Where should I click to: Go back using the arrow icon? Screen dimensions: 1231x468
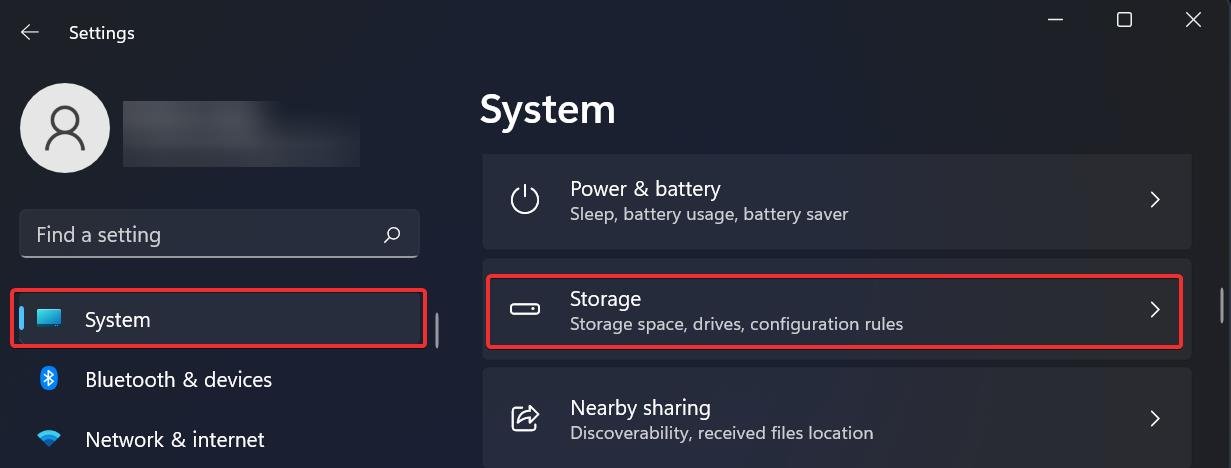(x=30, y=32)
